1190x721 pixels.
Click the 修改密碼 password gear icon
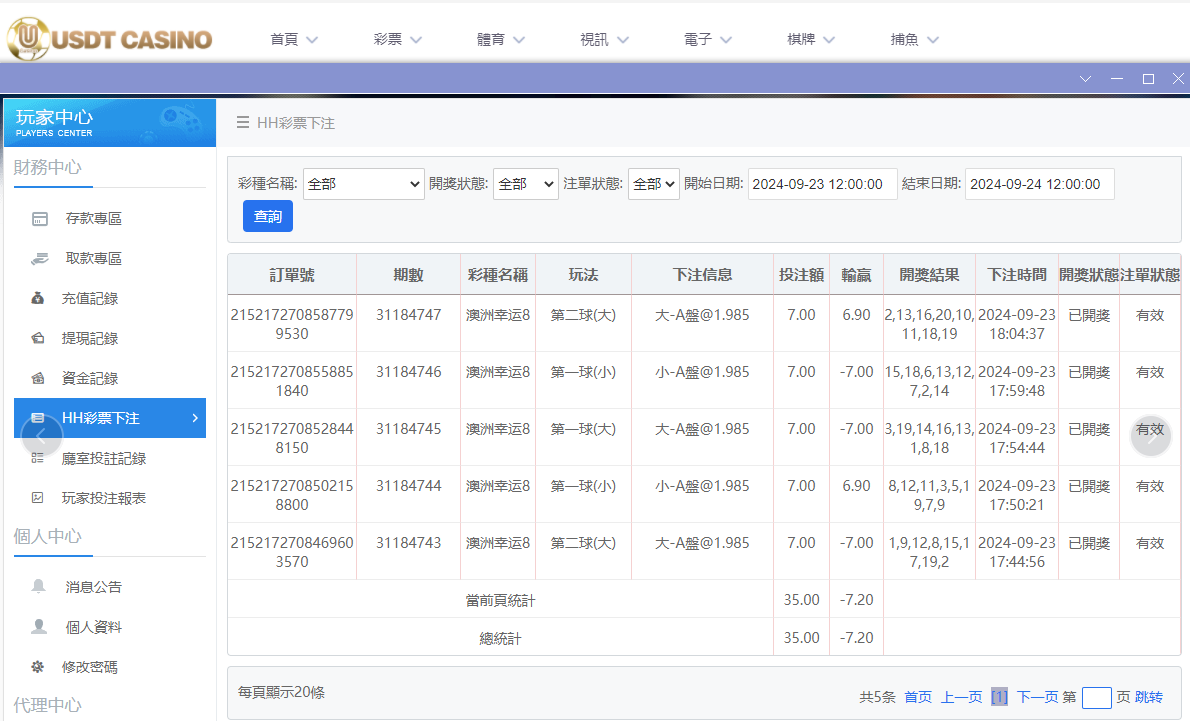coord(38,666)
